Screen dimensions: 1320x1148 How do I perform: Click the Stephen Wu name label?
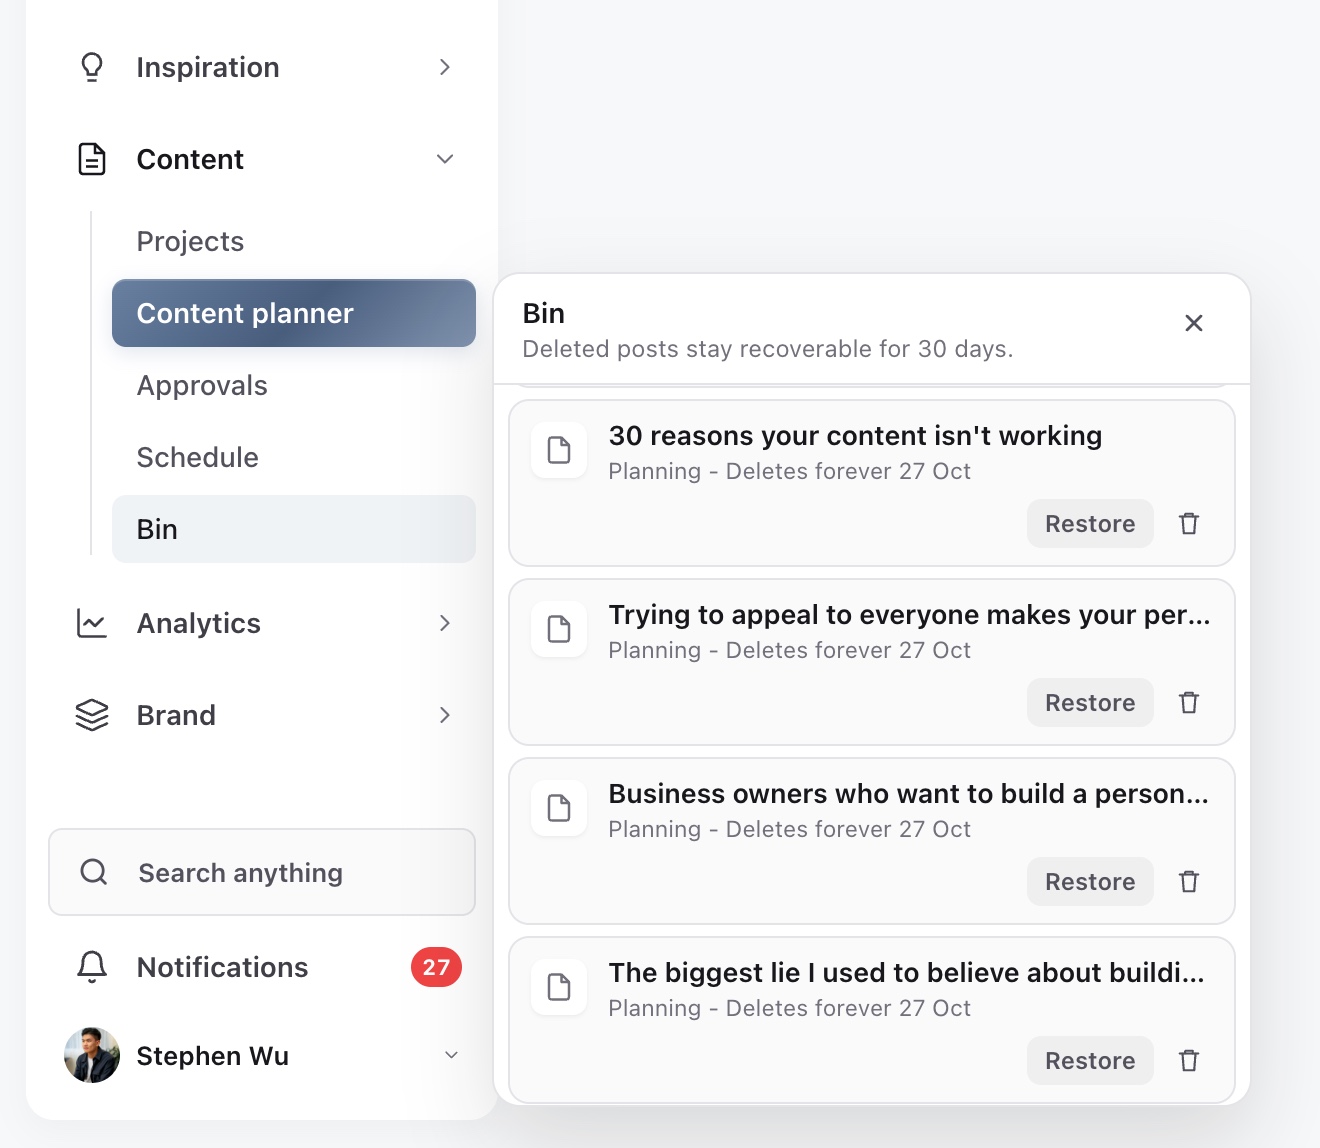pyautogui.click(x=213, y=1056)
